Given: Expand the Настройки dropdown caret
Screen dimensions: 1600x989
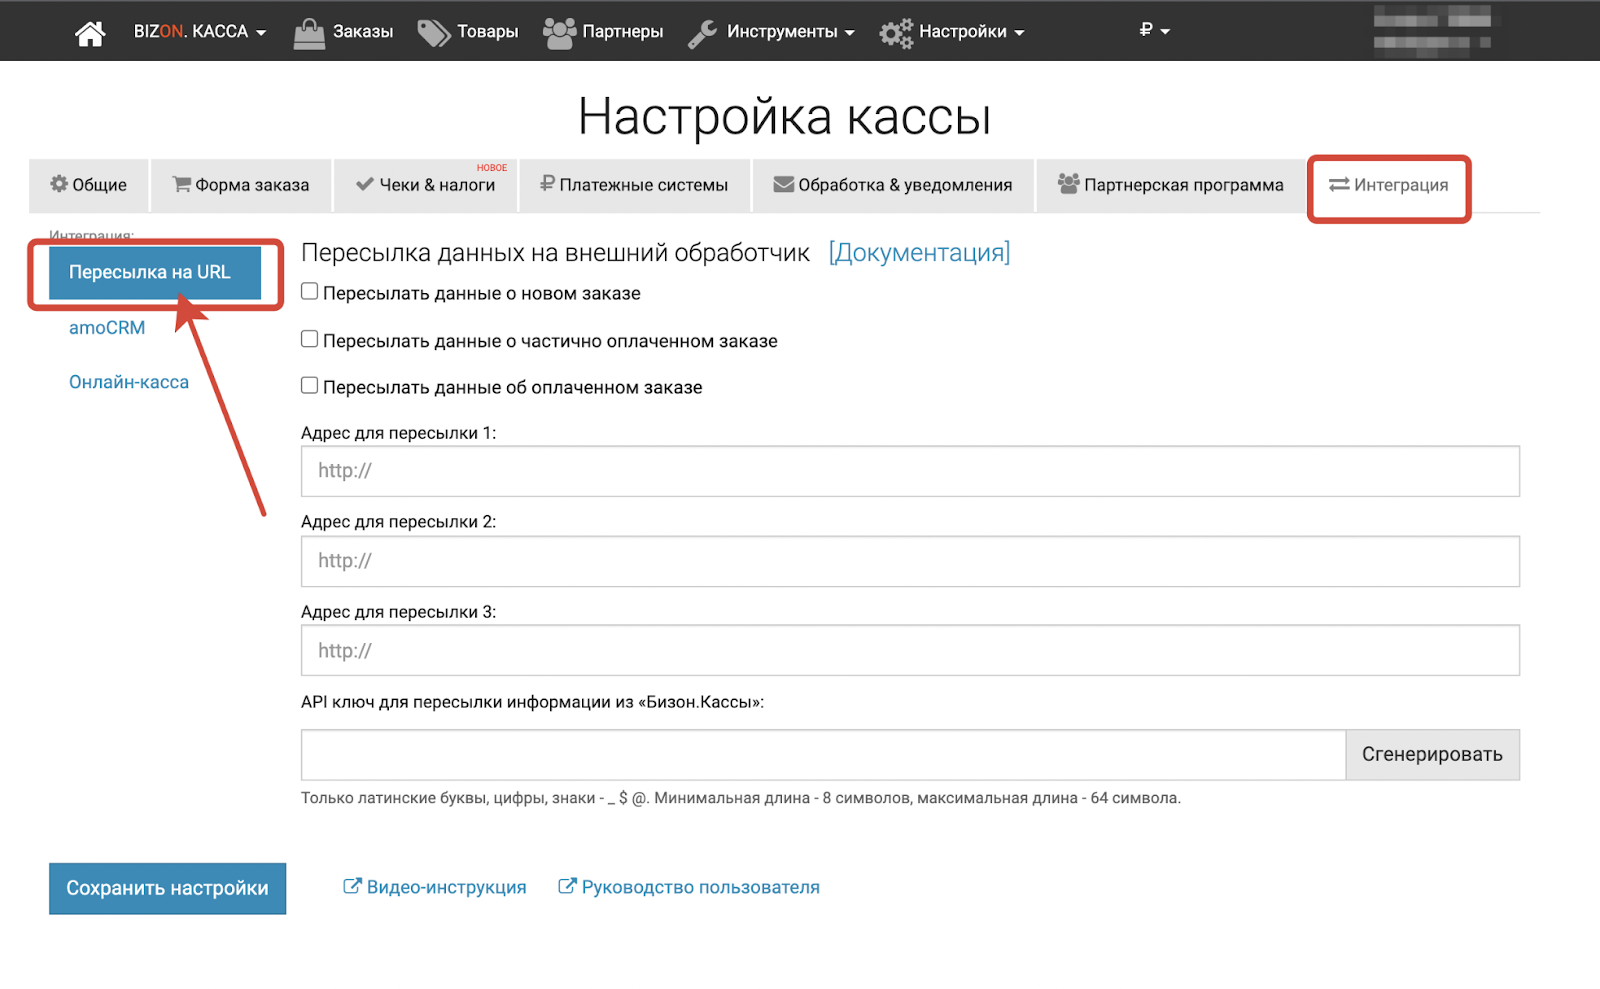Looking at the screenshot, I should (x=1019, y=33).
